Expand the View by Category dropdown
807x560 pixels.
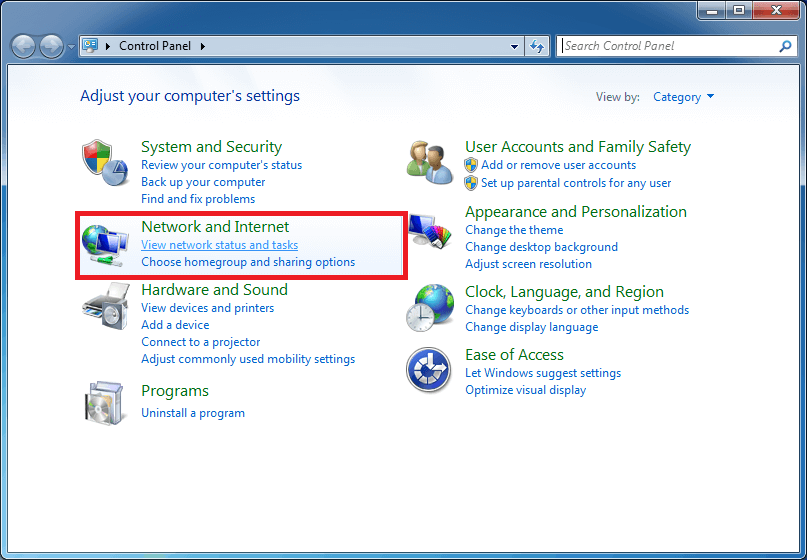(683, 97)
